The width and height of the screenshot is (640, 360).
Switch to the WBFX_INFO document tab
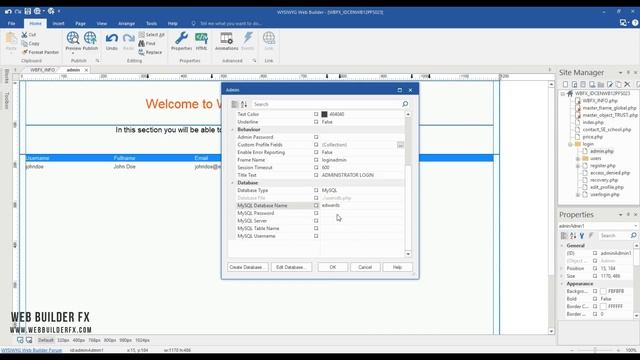(x=42, y=70)
